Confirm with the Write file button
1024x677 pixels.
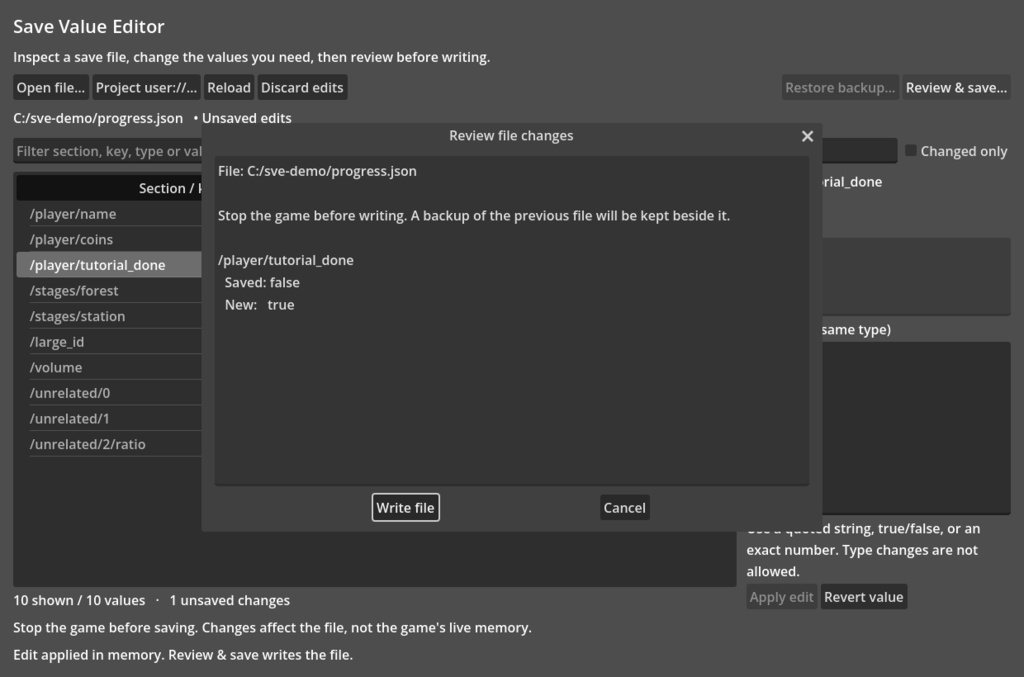(406, 508)
